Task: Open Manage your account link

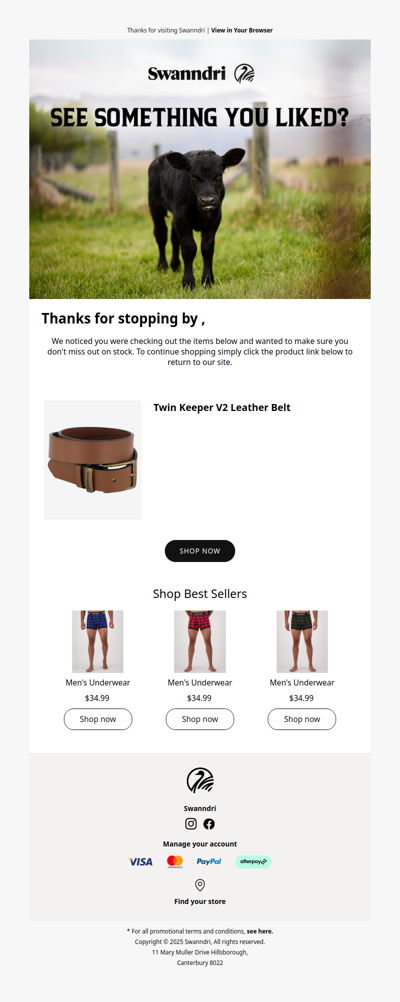Action: [200, 844]
